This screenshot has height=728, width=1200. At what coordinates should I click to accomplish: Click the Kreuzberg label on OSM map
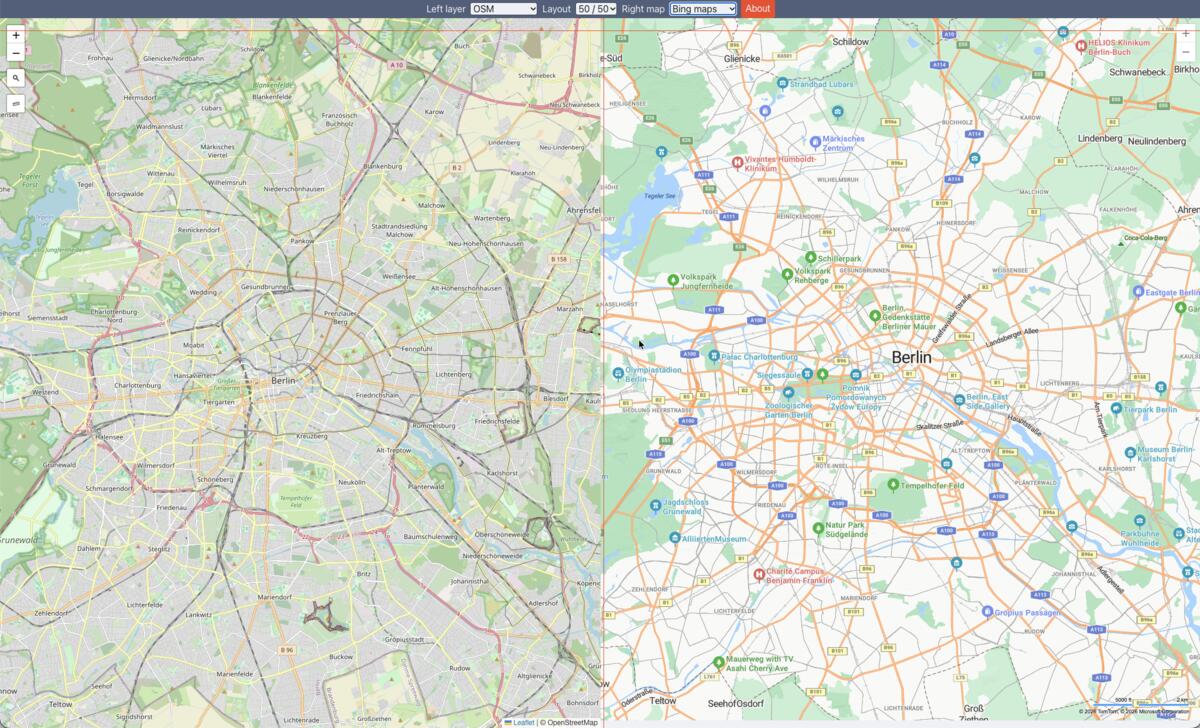pos(311,436)
